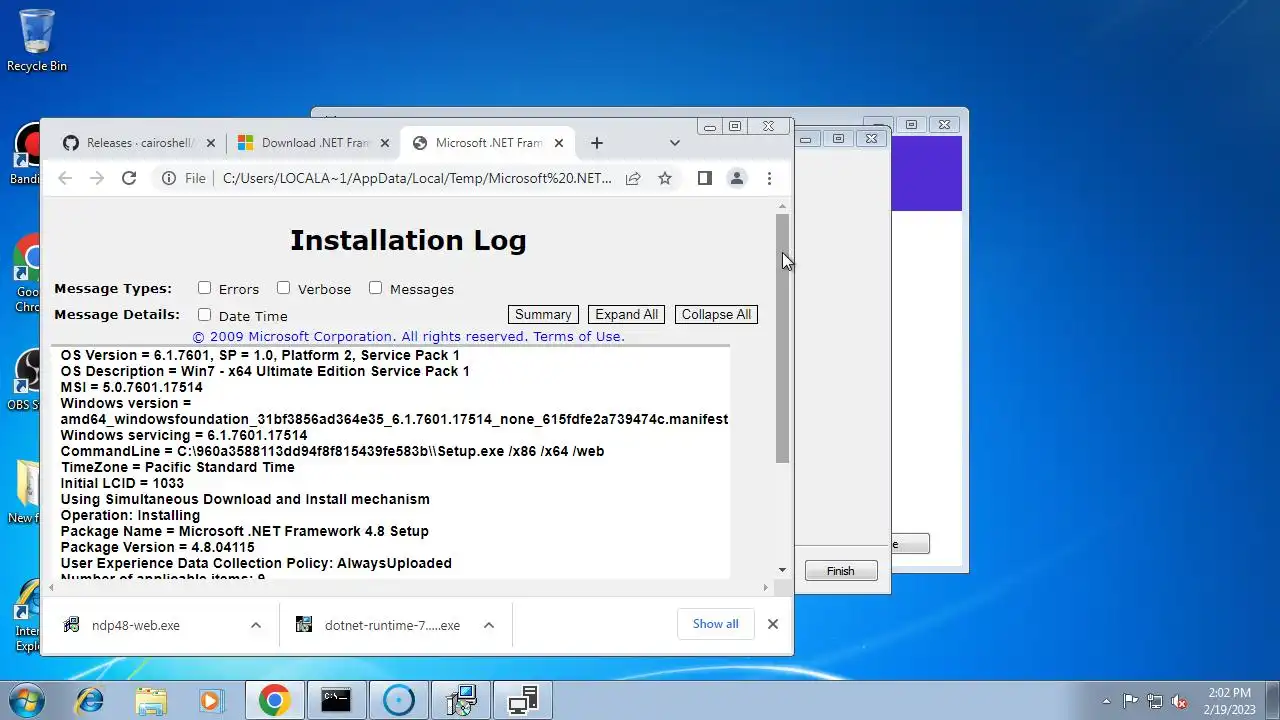Viewport: 1280px width, 720px height.
Task: Select the Microsoft .NET Framework tab
Action: [488, 143]
